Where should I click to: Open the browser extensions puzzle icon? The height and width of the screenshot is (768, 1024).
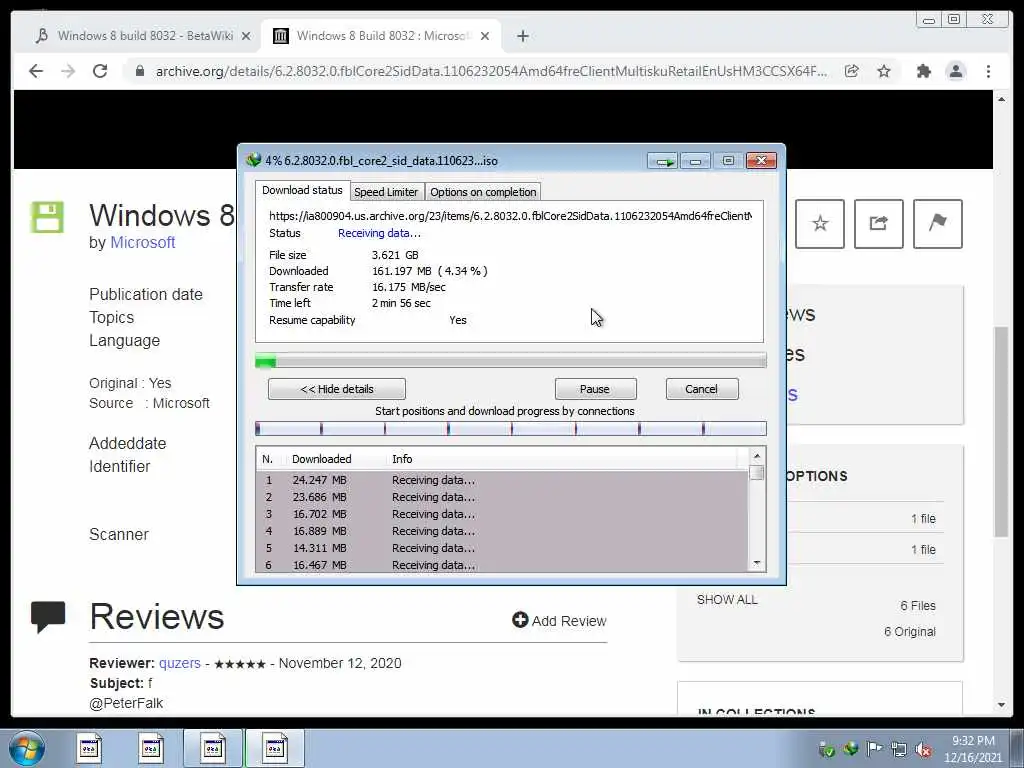pyautogui.click(x=923, y=71)
